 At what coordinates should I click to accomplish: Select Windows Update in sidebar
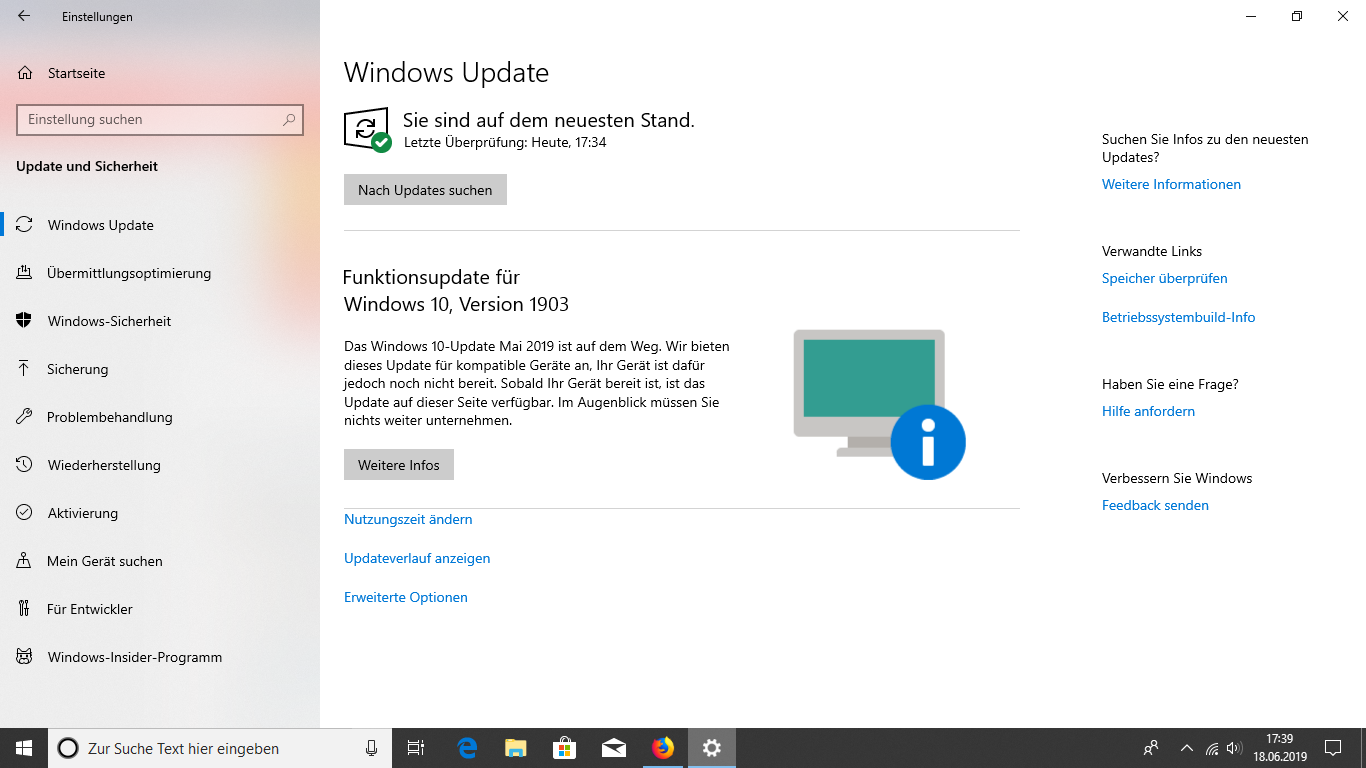click(x=160, y=225)
